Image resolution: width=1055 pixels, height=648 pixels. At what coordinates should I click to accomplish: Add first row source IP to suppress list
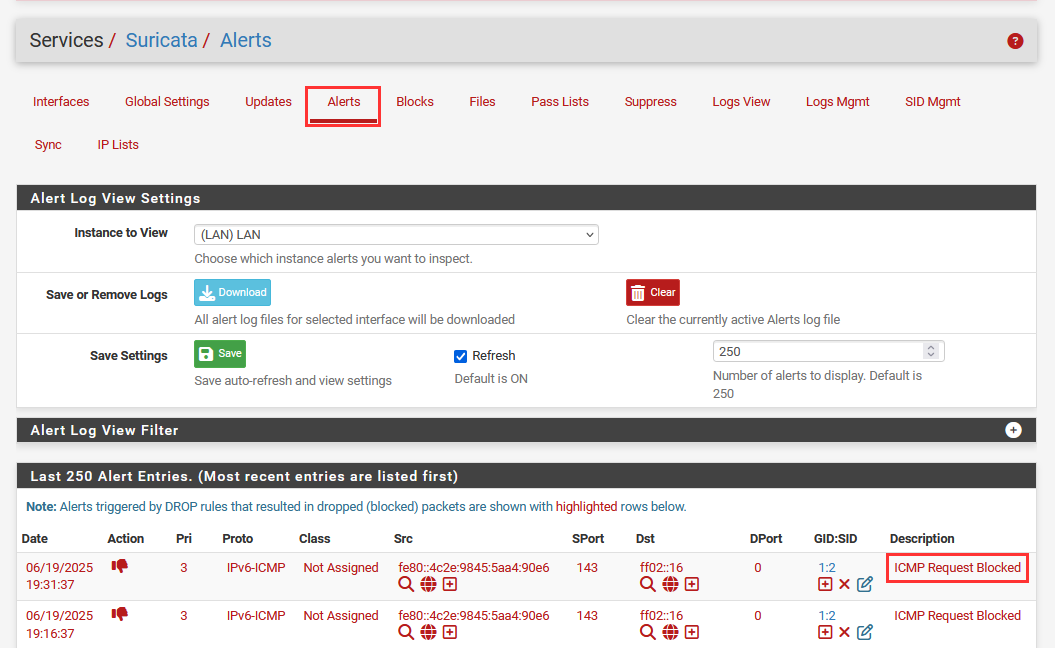[x=450, y=584]
